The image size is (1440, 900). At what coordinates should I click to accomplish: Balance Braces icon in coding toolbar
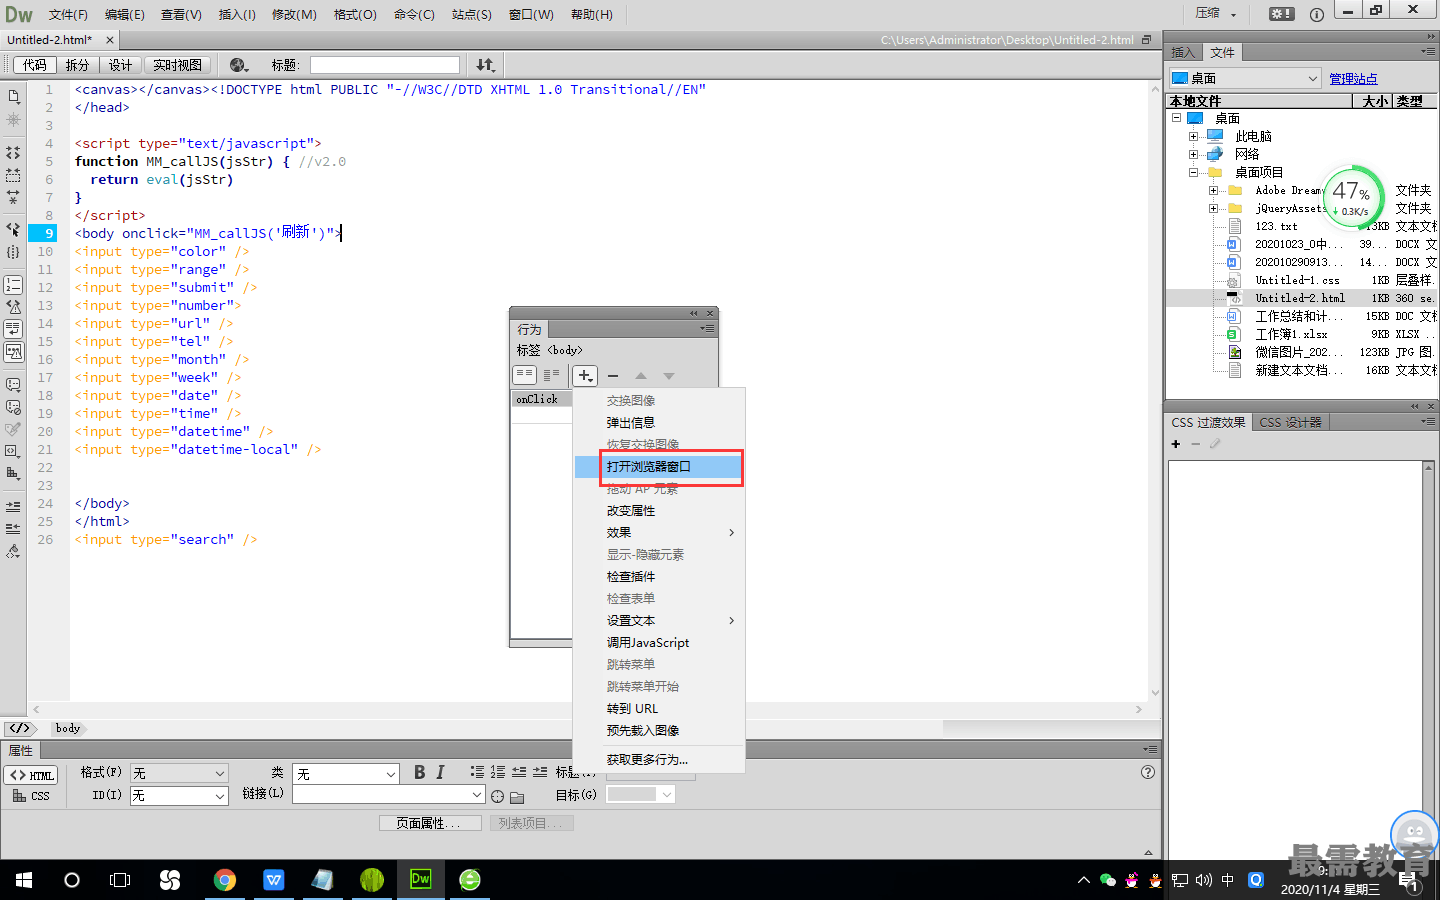(x=13, y=252)
